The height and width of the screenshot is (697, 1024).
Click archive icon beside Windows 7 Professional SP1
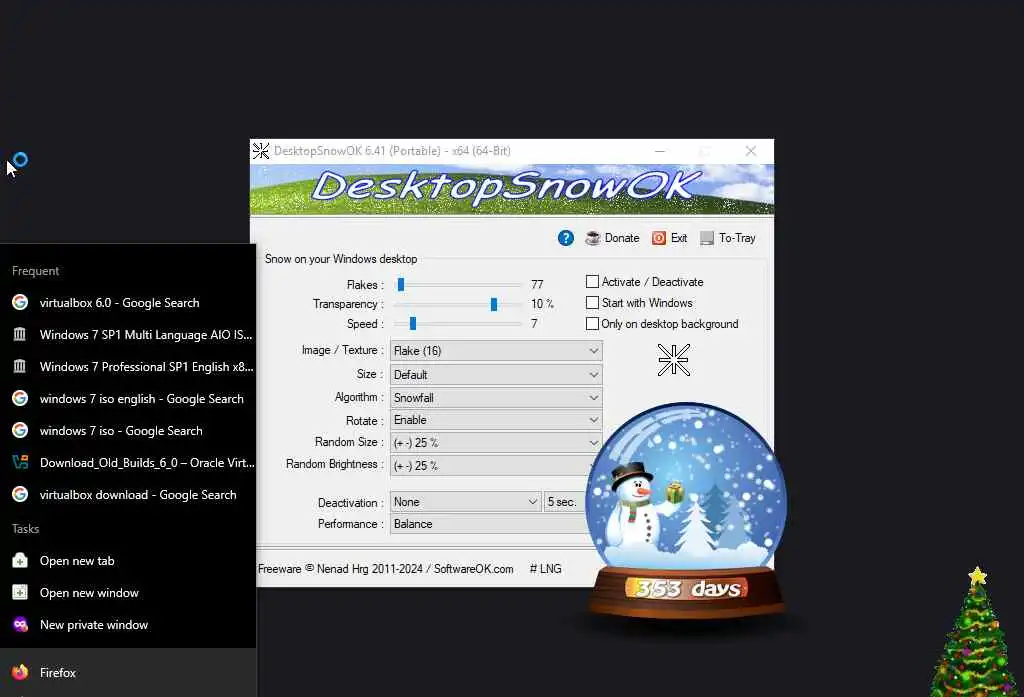[x=20, y=366]
